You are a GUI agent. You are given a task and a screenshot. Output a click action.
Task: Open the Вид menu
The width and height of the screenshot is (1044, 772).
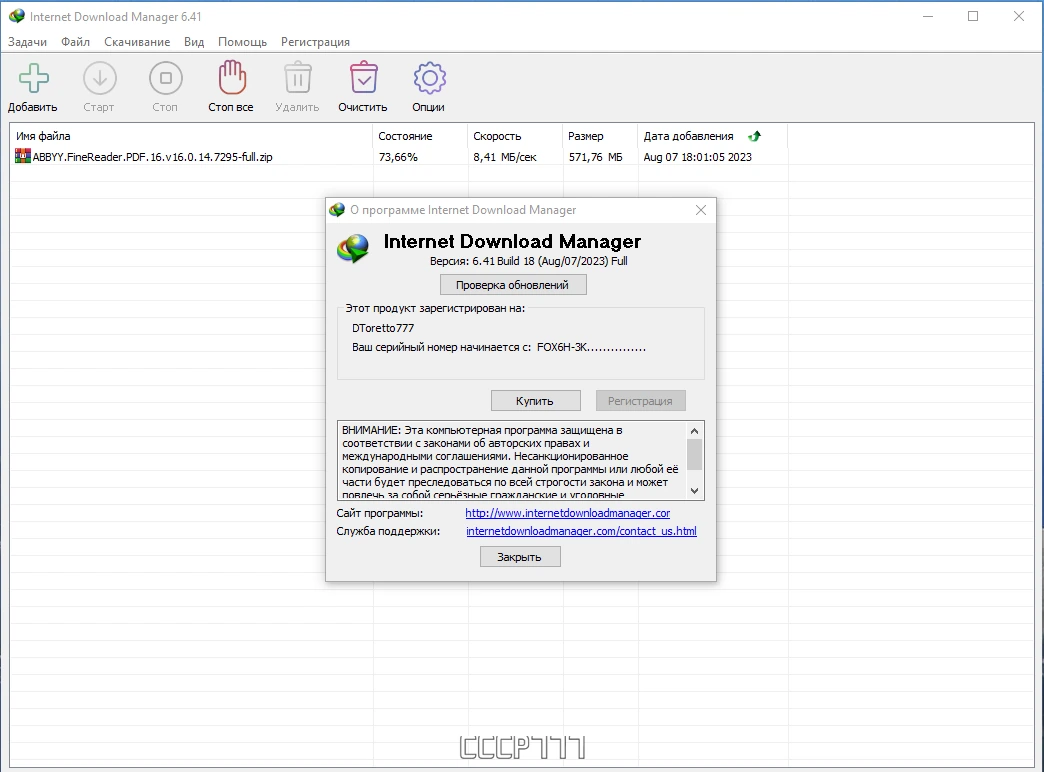tap(194, 42)
